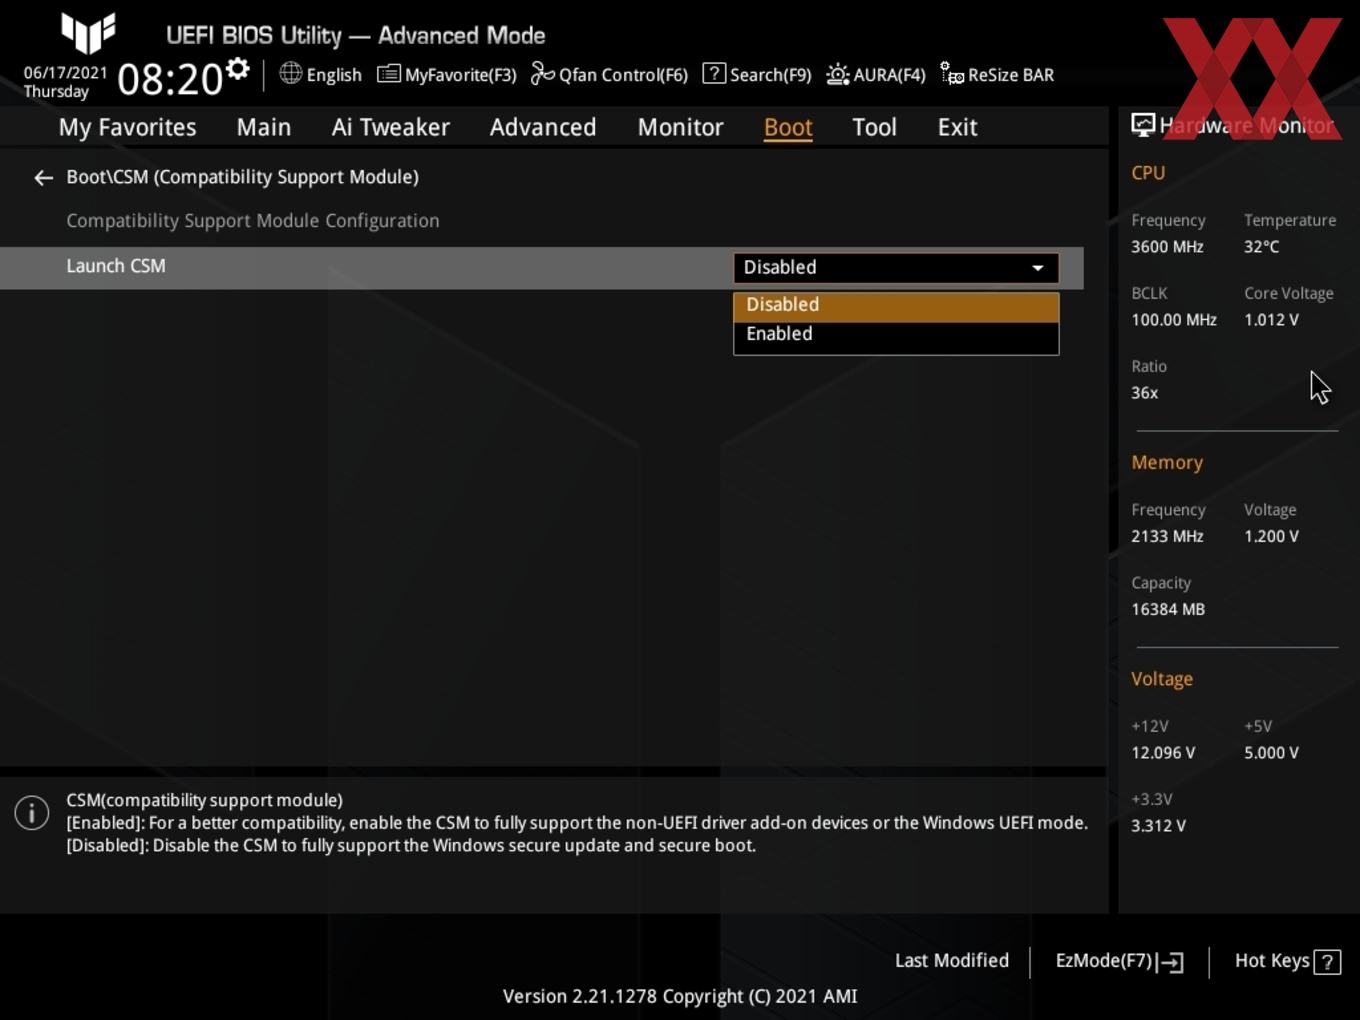The width and height of the screenshot is (1360, 1020).
Task: Choose Disabled in the dropdown list
Action: click(896, 305)
